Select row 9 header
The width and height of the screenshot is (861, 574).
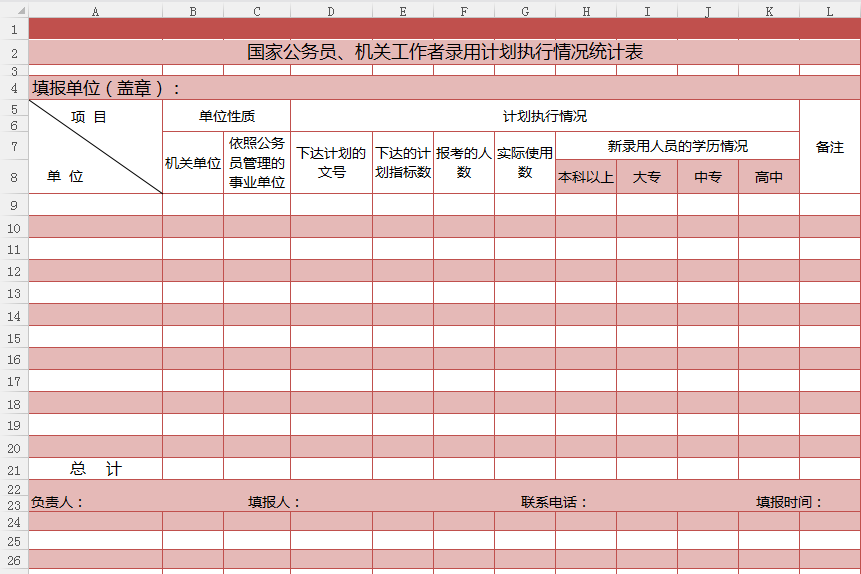(14, 205)
